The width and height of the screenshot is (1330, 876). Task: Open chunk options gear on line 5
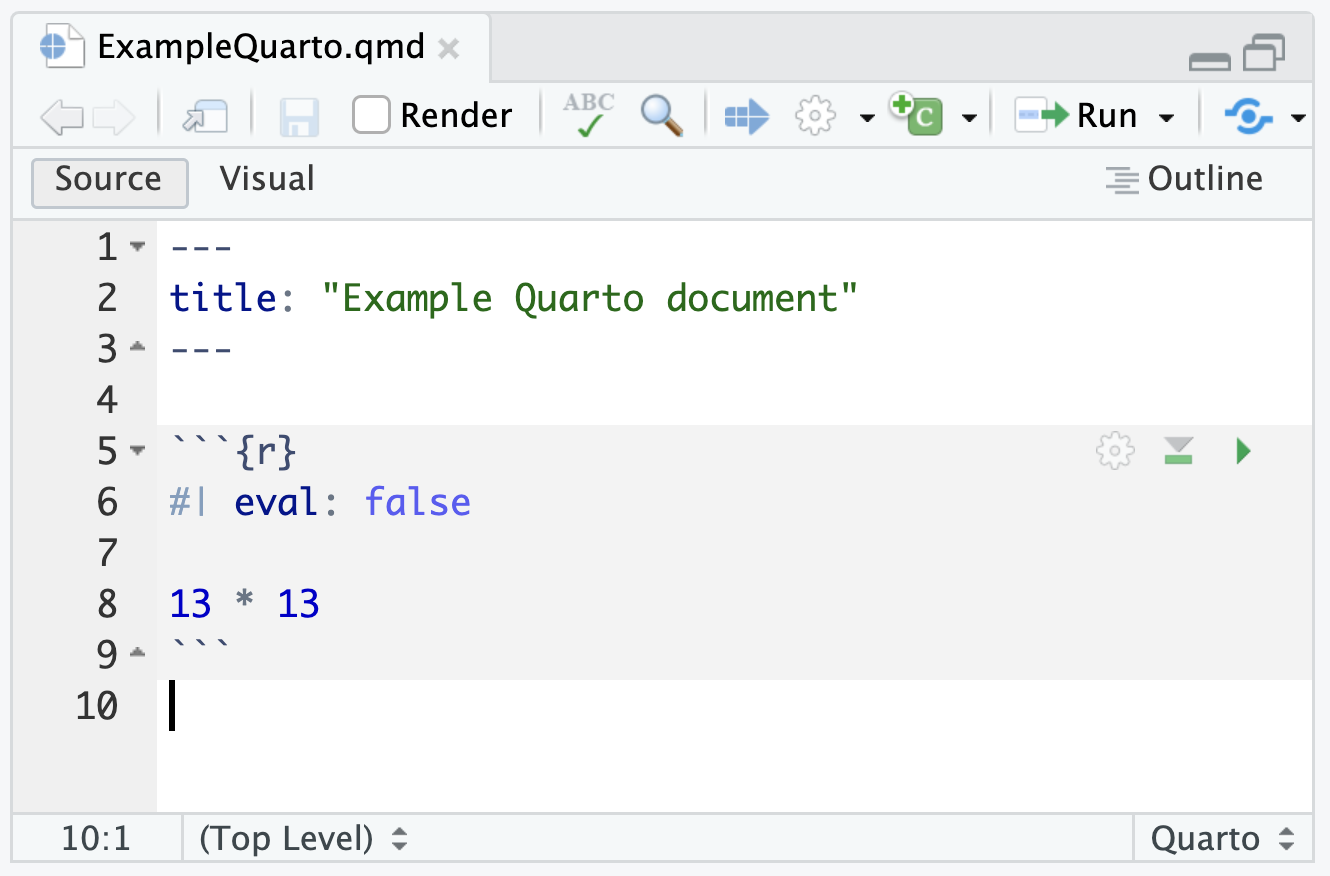point(1116,452)
